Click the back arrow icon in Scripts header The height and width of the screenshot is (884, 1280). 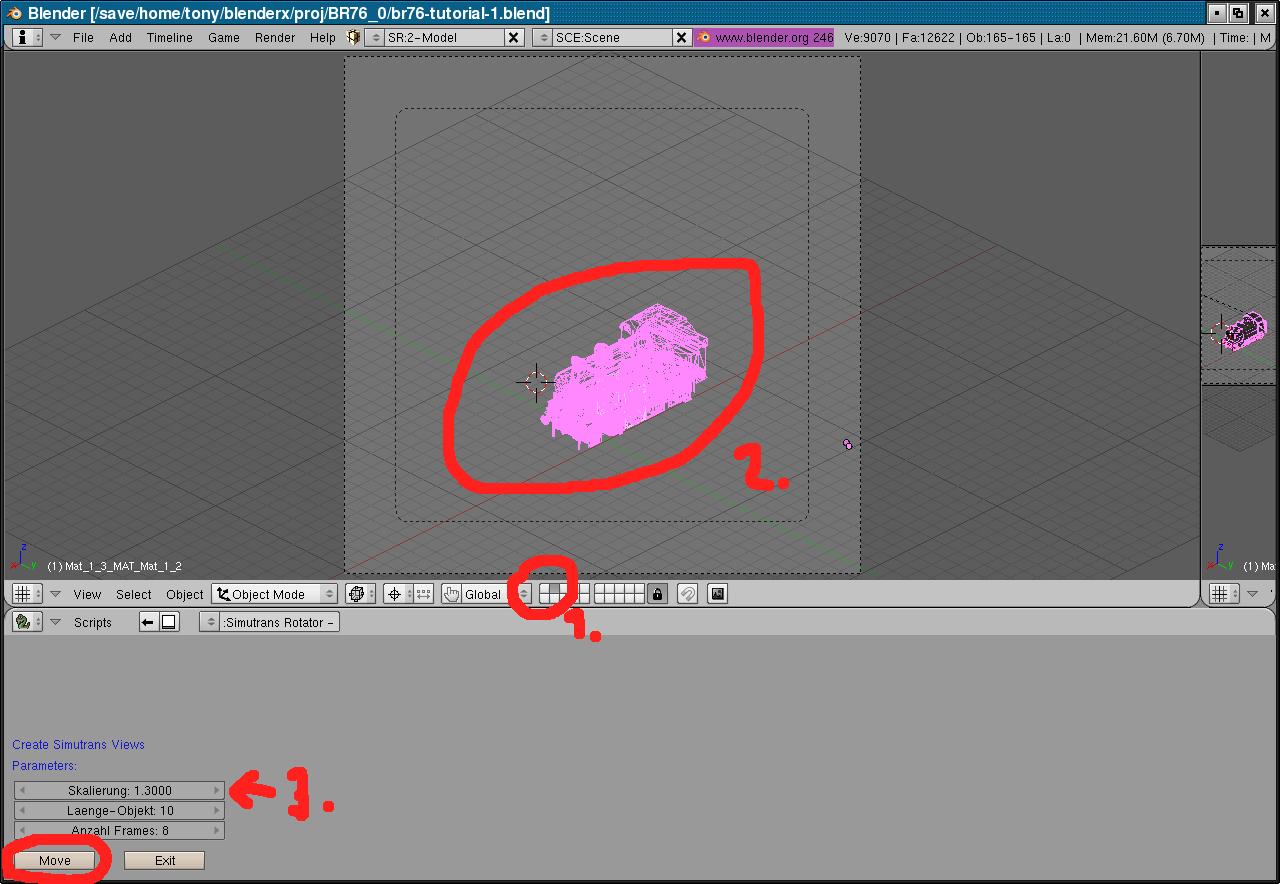tap(148, 622)
